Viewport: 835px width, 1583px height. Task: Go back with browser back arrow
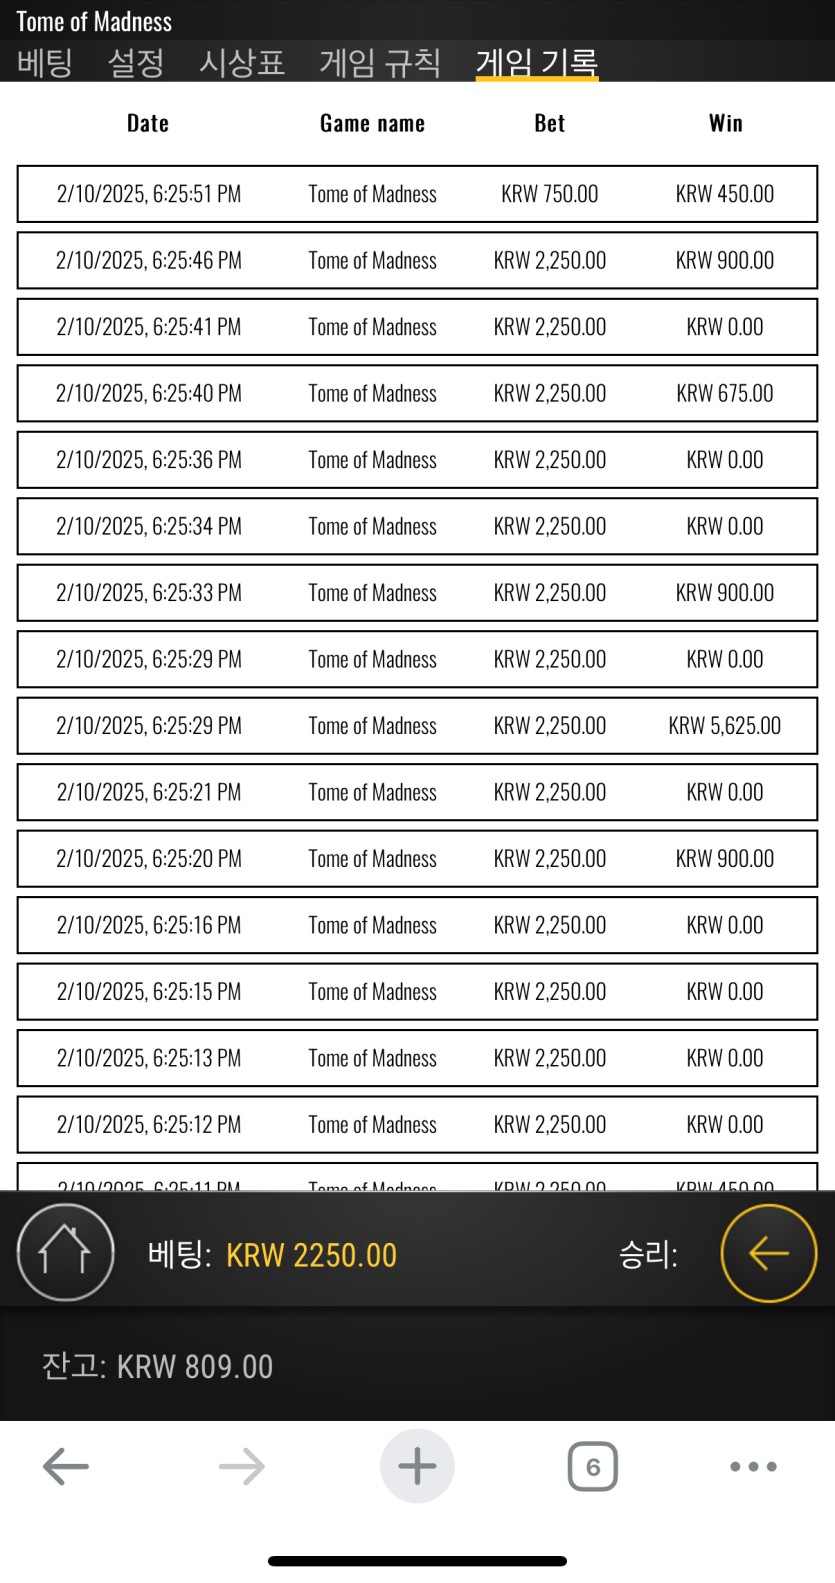[x=66, y=1467]
